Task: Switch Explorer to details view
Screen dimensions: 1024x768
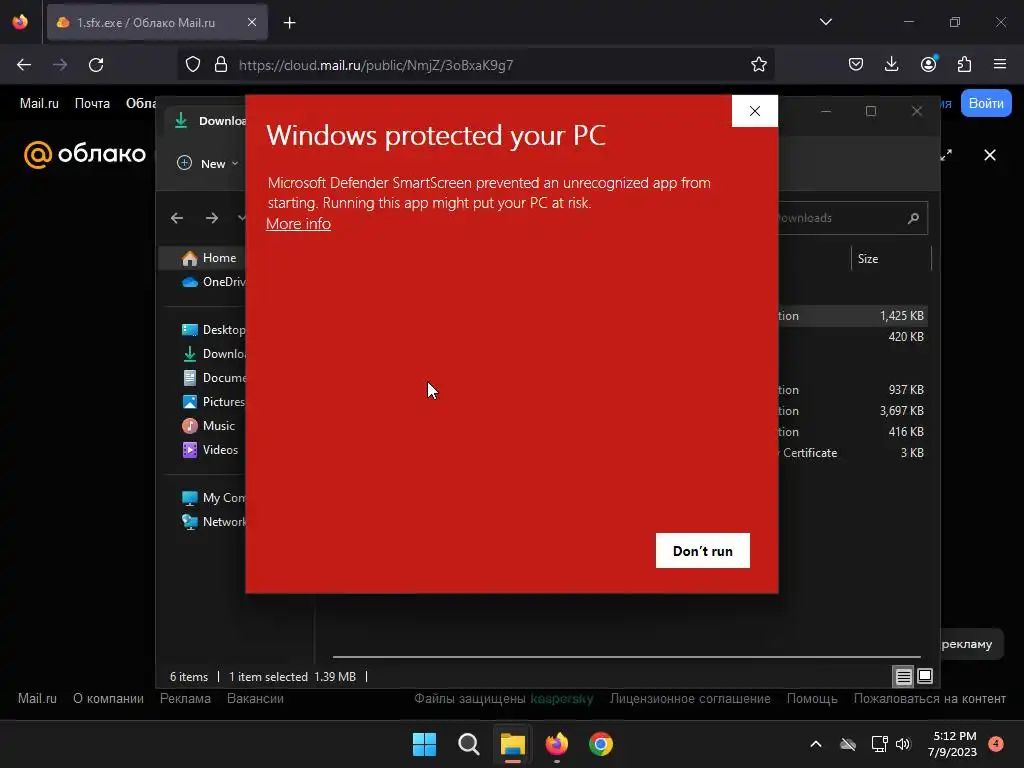Action: 903,677
